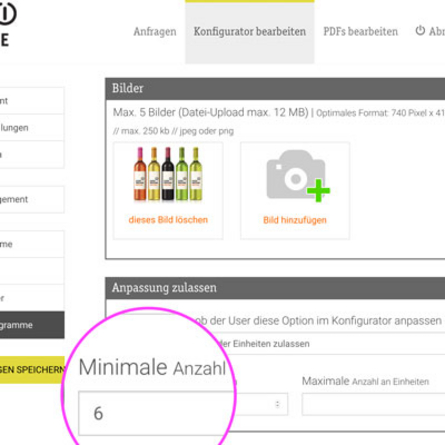Screen dimensions: 445x445
Task: Open sidebar item ending 'gement'
Action: [x=32, y=199]
